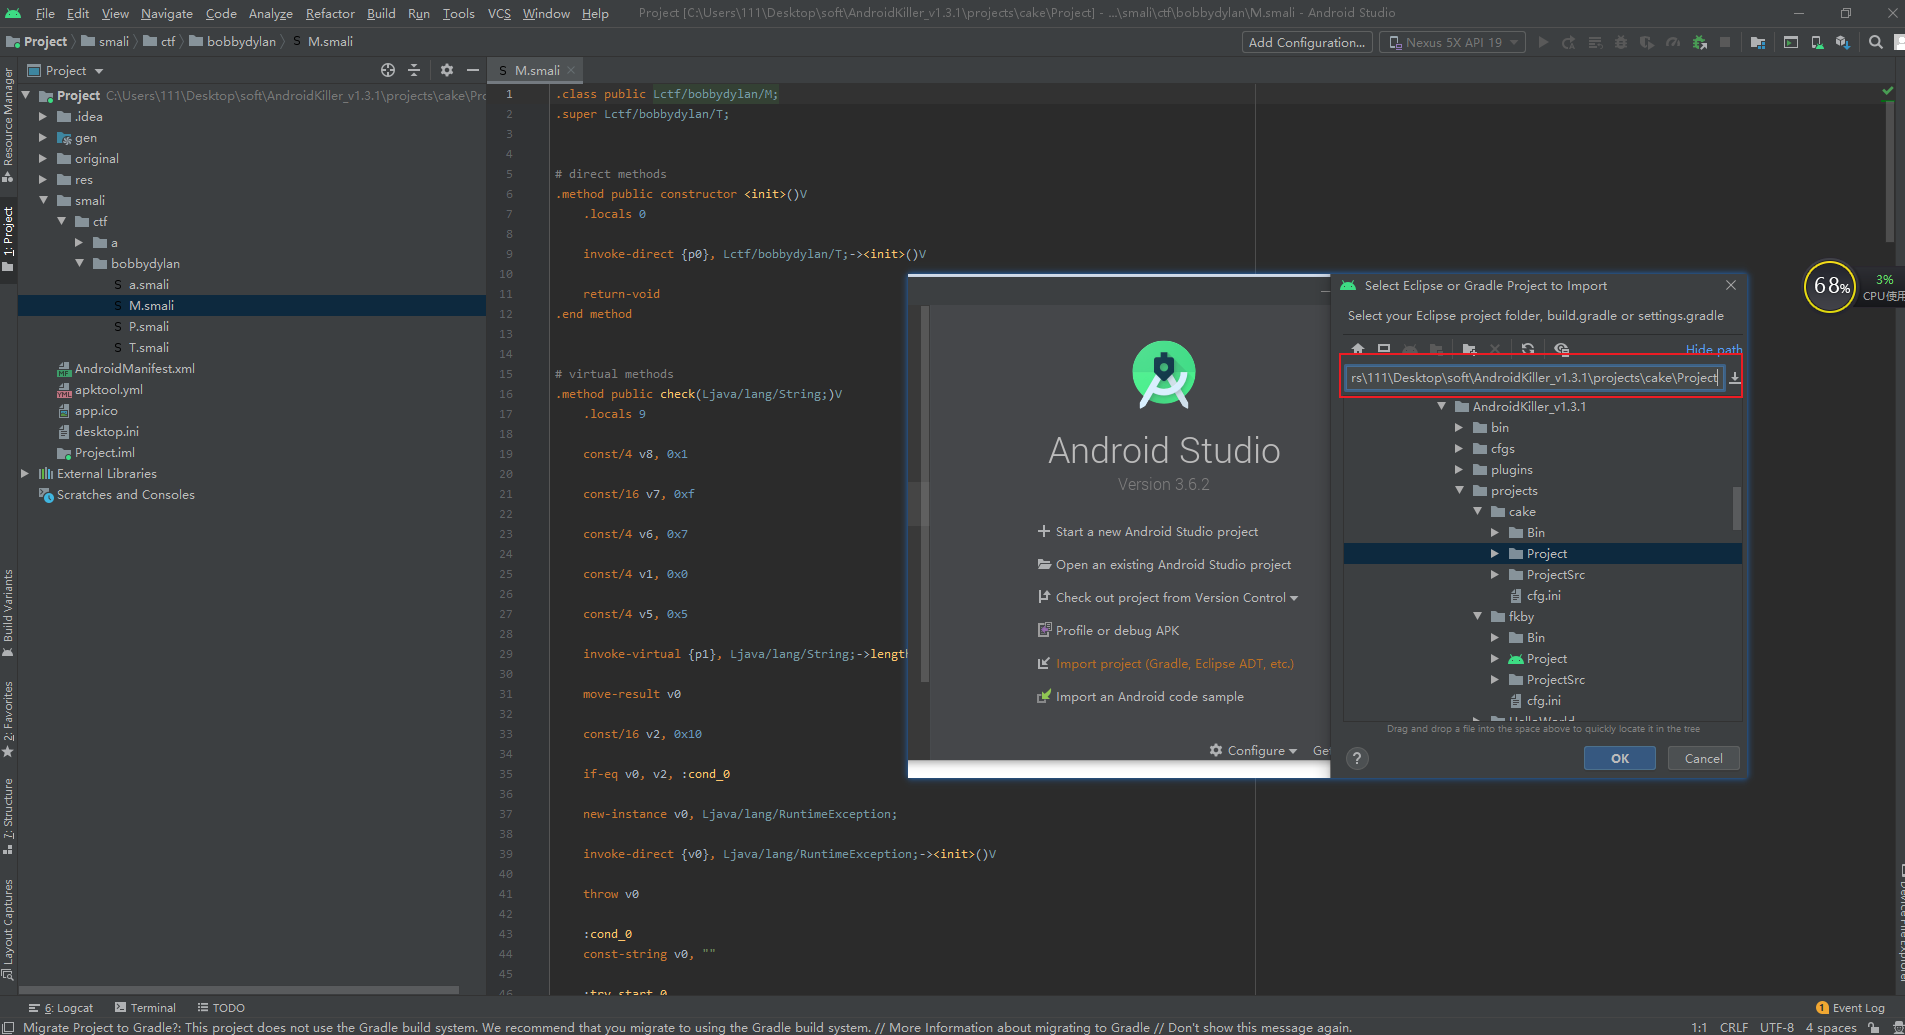The image size is (1905, 1035).
Task: Open the Nexus 5X API 19 device dropdown
Action: [1452, 42]
